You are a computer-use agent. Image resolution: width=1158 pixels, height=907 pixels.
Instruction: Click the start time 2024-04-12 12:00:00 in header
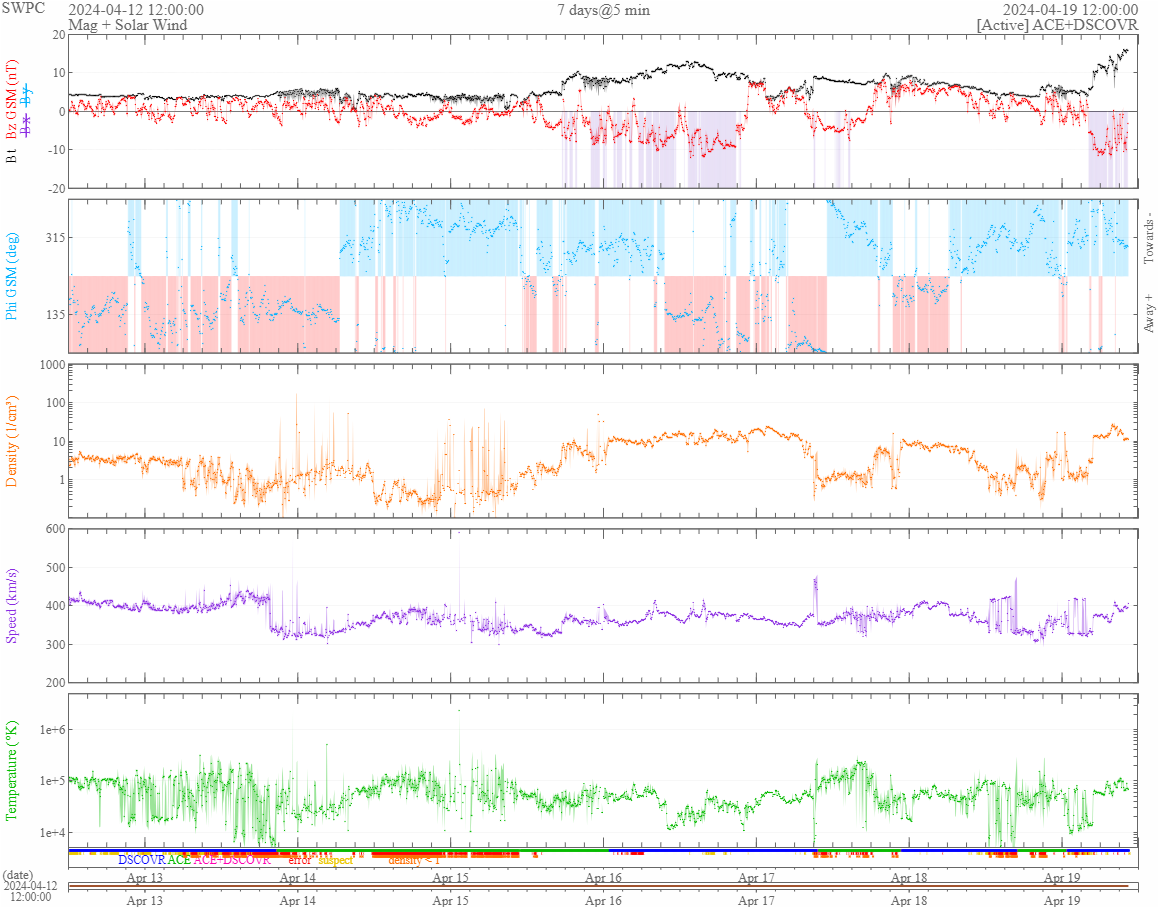[136, 10]
